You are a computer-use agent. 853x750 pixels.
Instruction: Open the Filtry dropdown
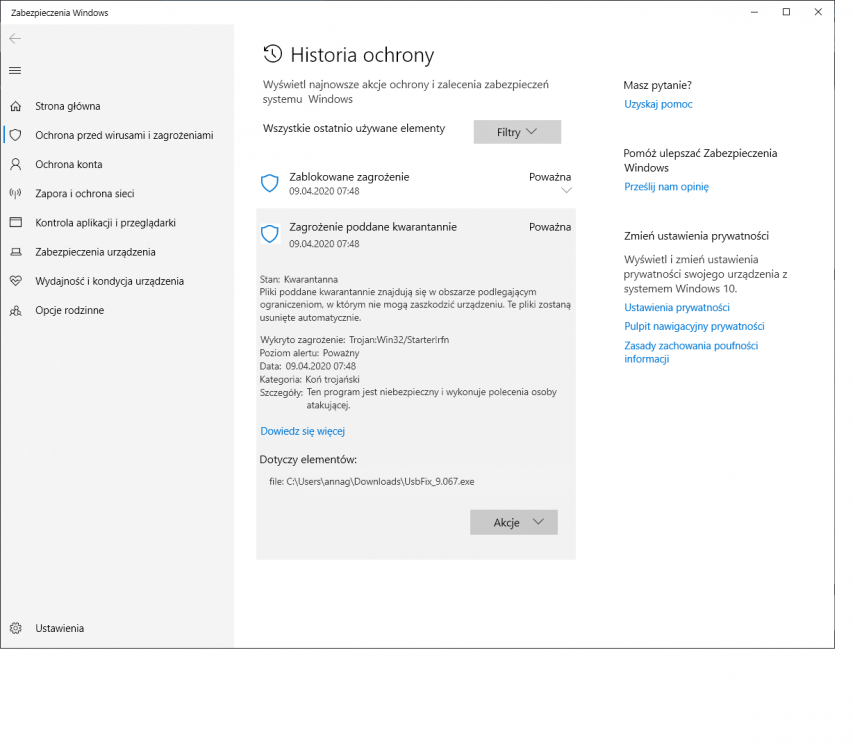(x=517, y=132)
